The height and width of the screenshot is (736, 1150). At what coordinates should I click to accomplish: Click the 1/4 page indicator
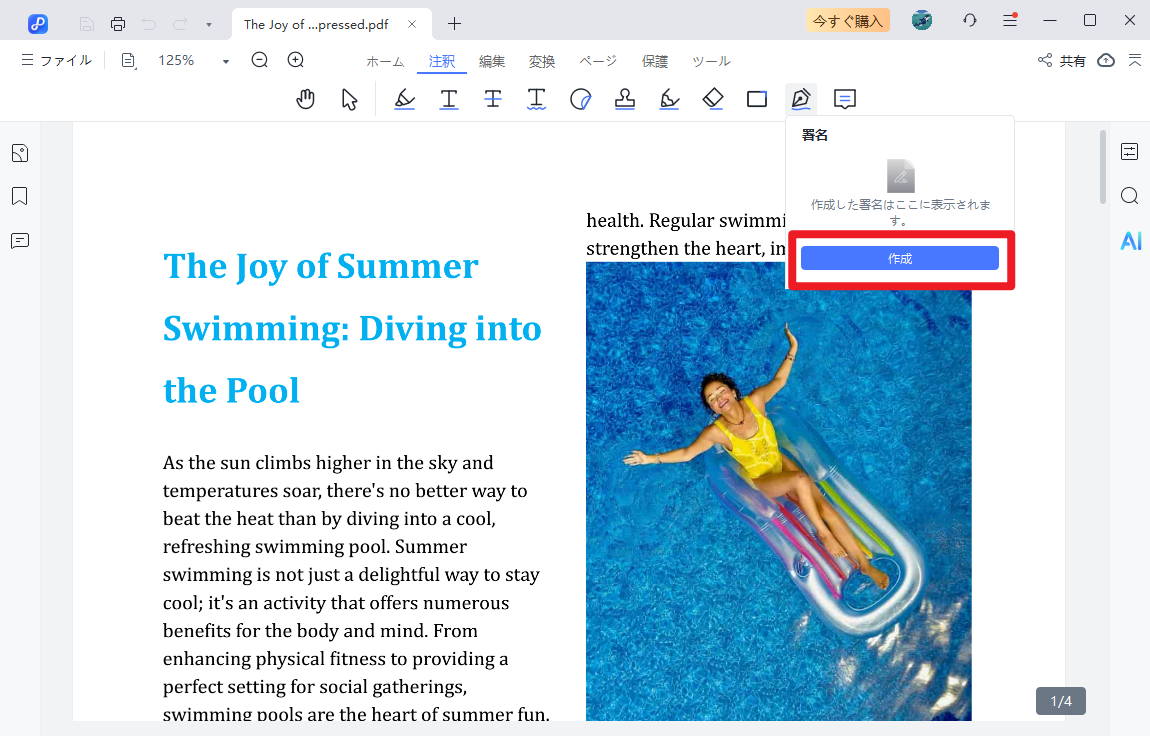pyautogui.click(x=1060, y=701)
